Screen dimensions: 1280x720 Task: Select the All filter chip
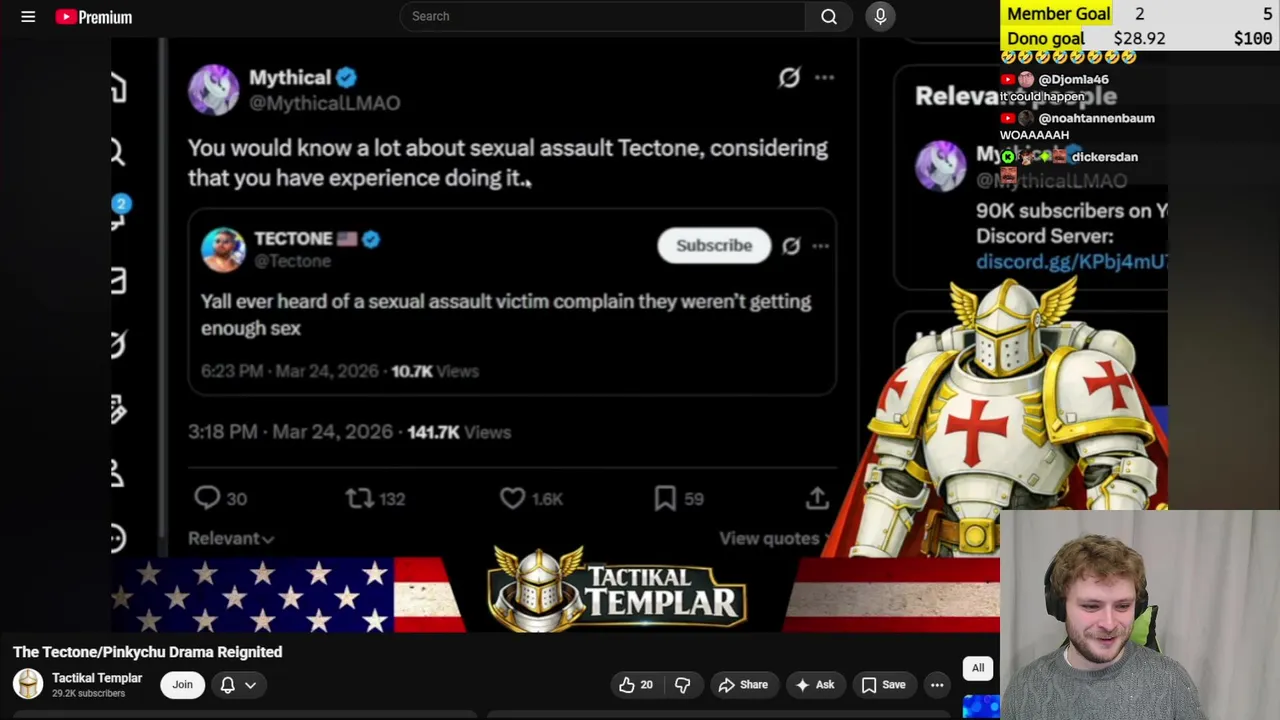[x=978, y=668]
